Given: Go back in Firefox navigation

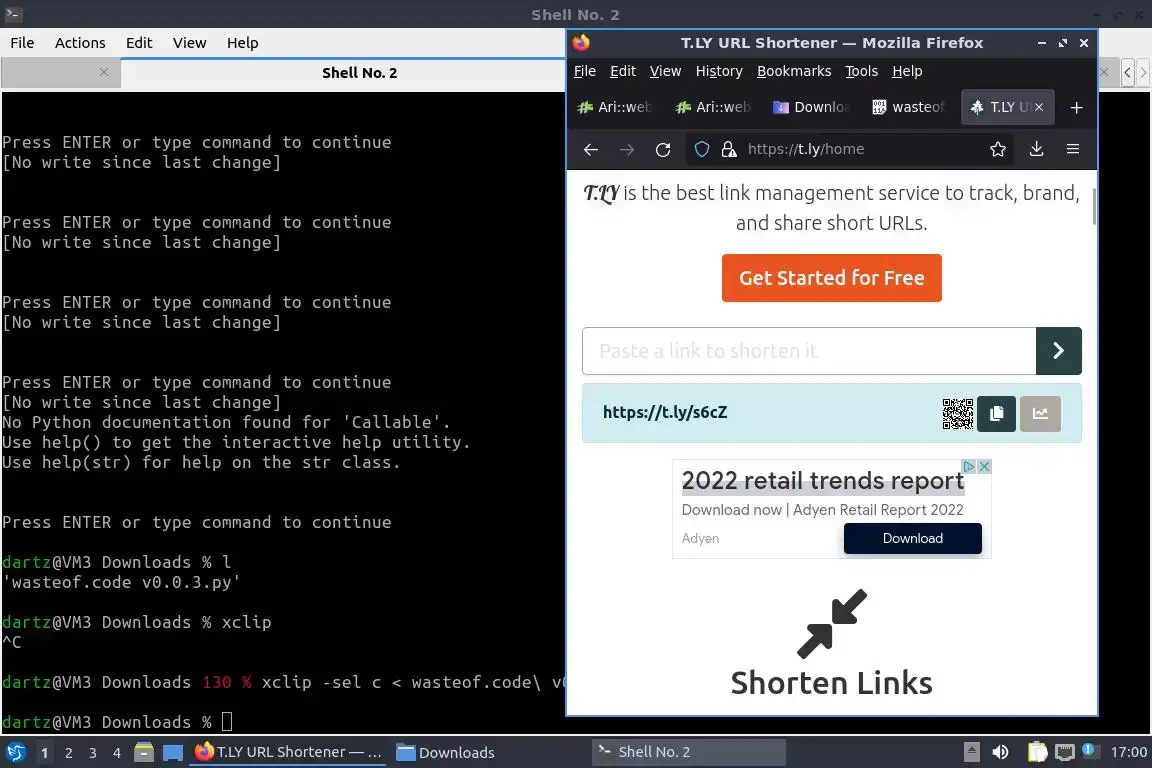Looking at the screenshot, I should tap(591, 149).
